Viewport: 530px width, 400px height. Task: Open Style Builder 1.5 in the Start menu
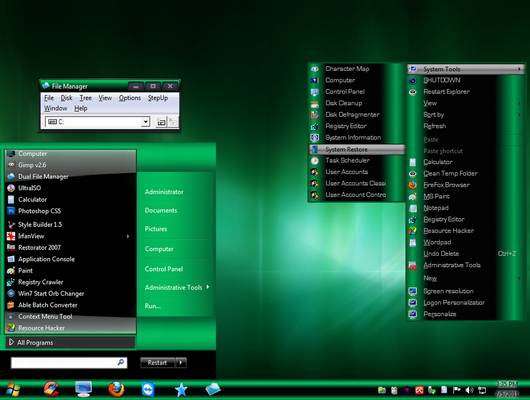click(x=70, y=225)
